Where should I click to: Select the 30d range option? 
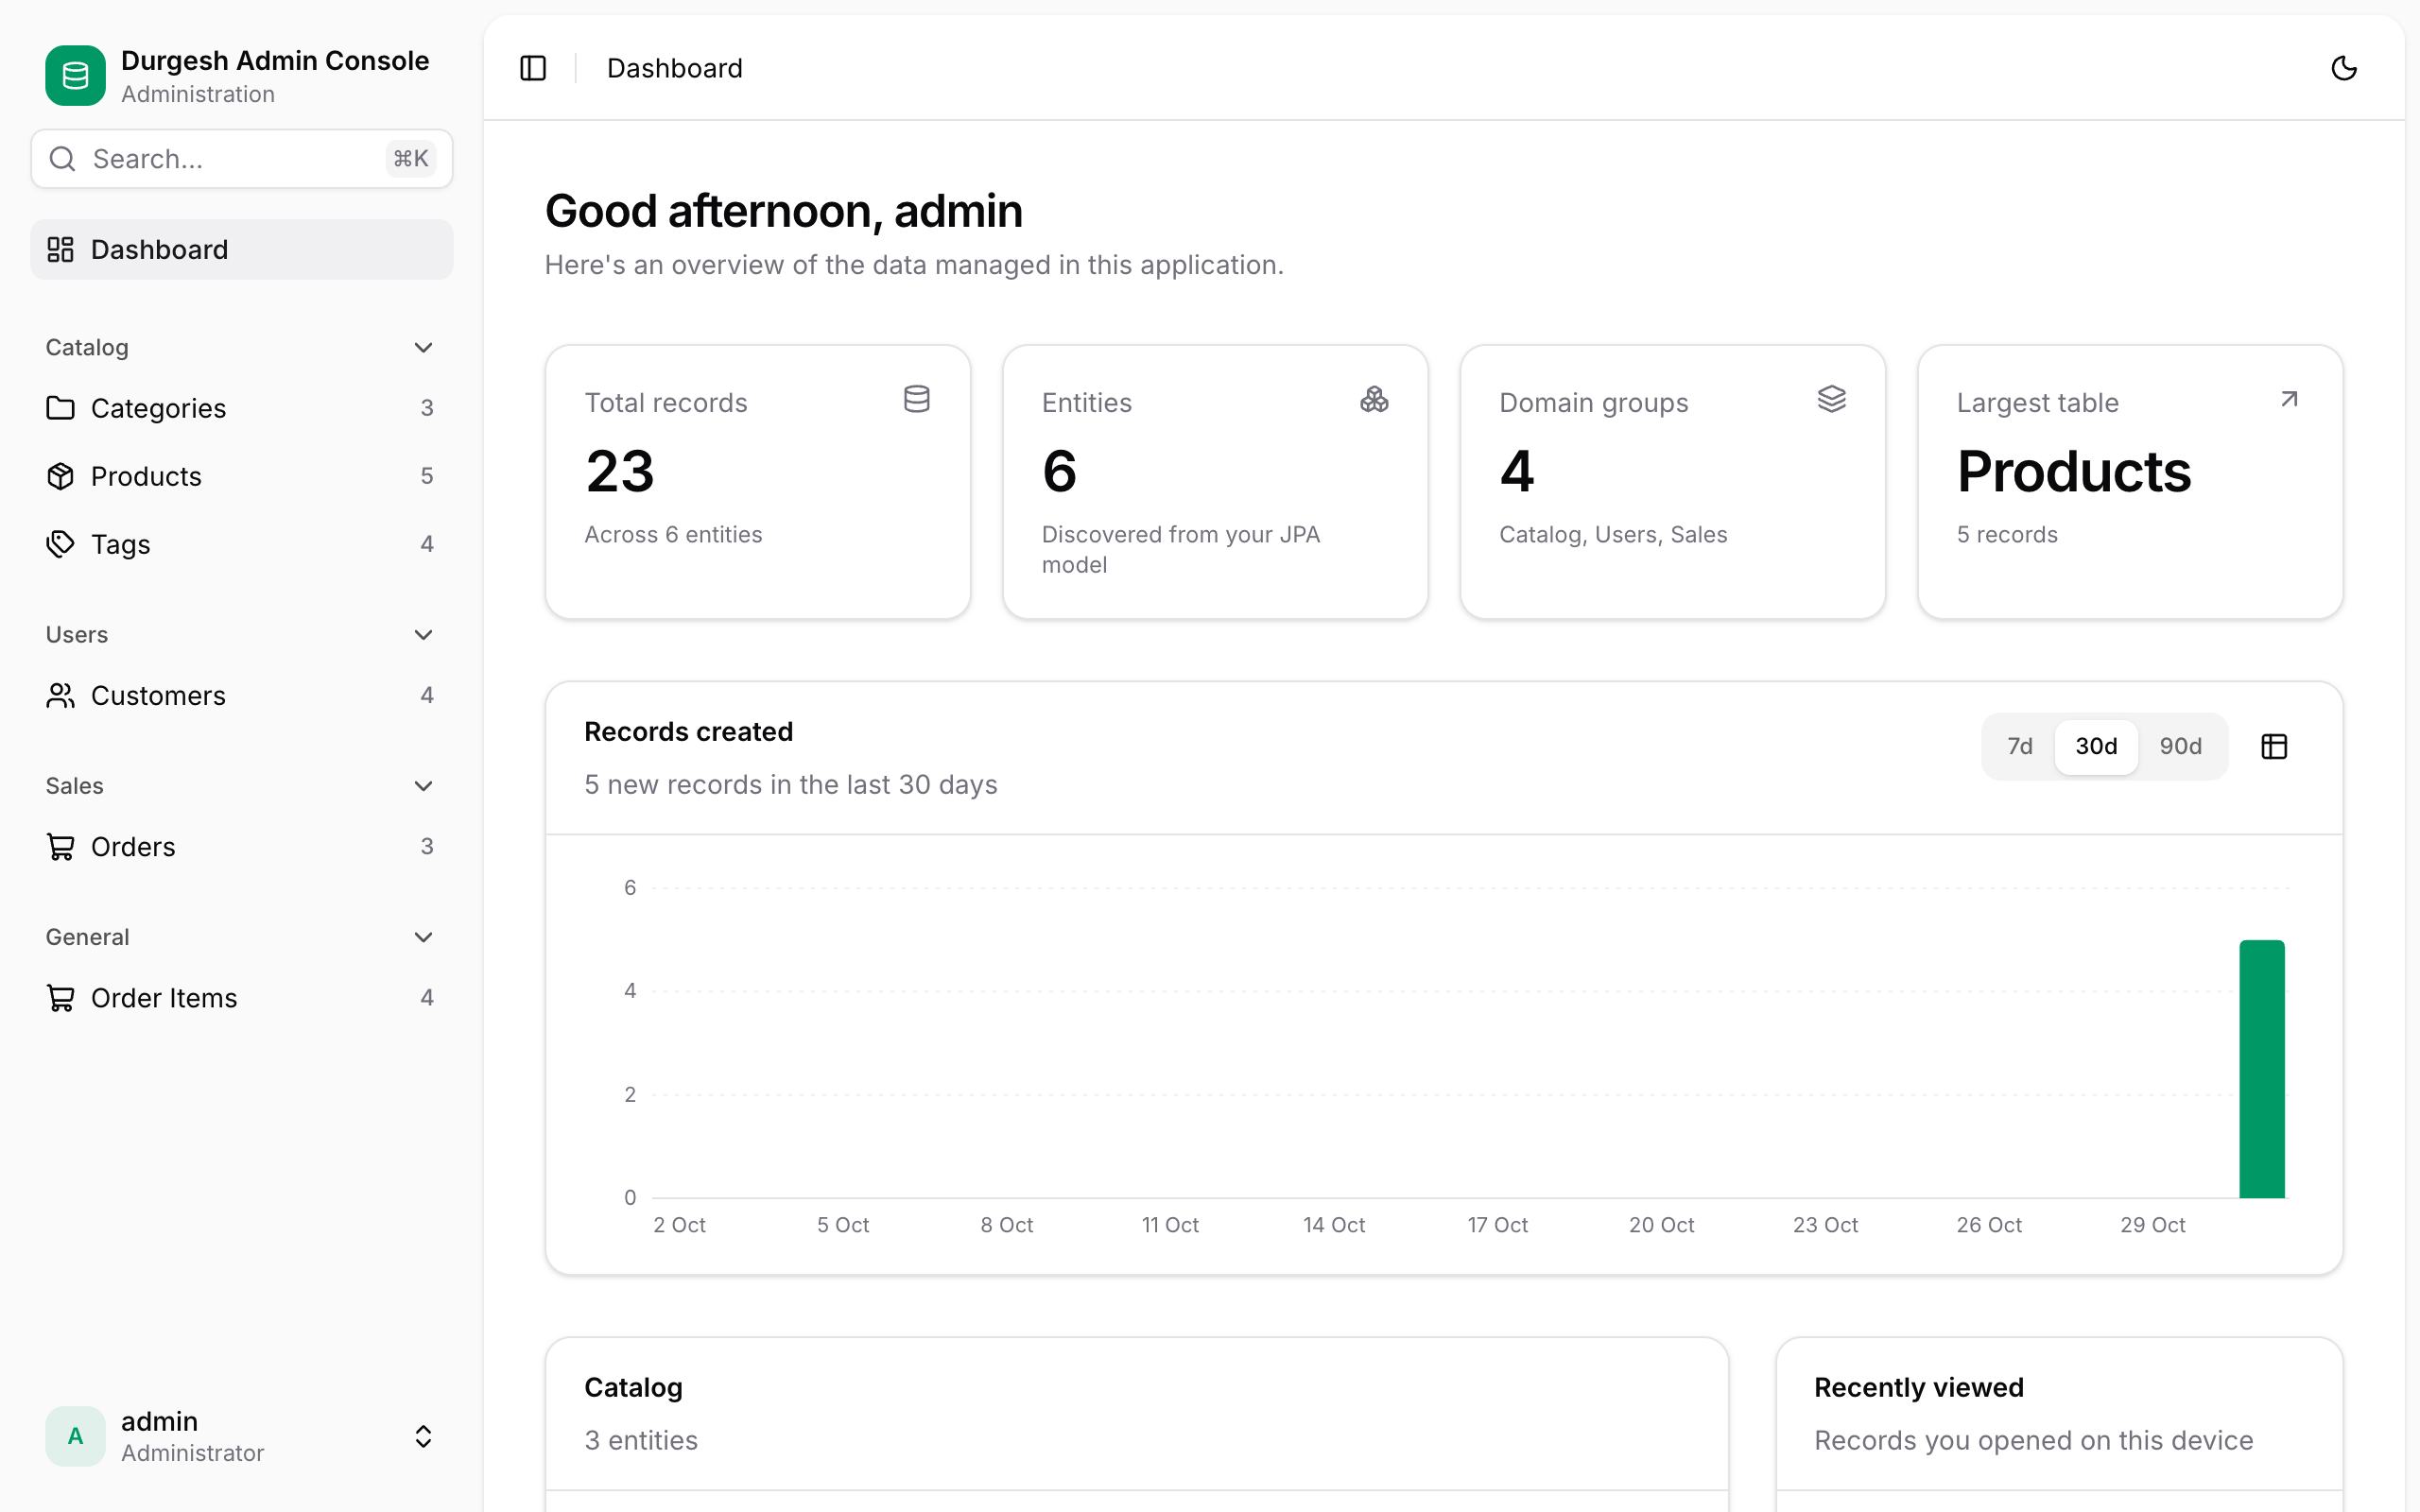tap(2096, 746)
